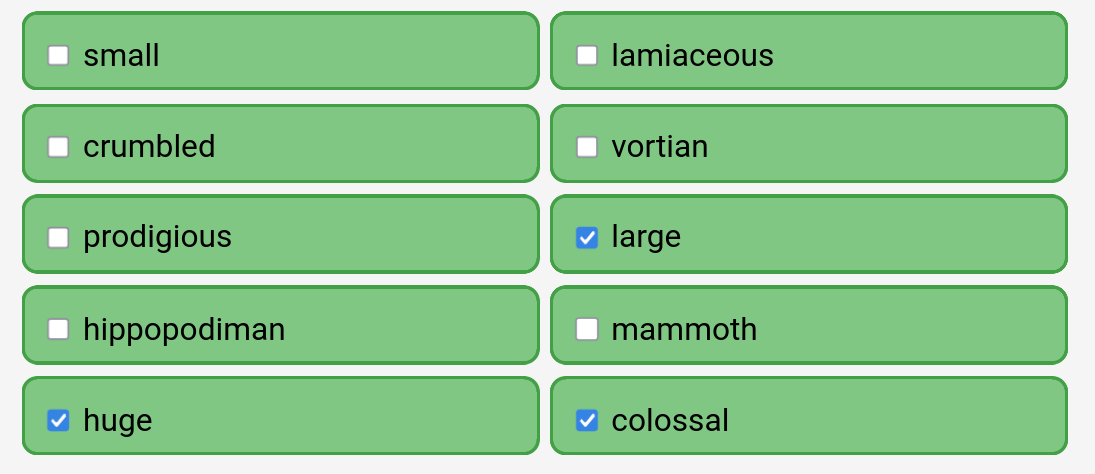Click the word label small
Screen dimensions: 1095x474
click(122, 55)
